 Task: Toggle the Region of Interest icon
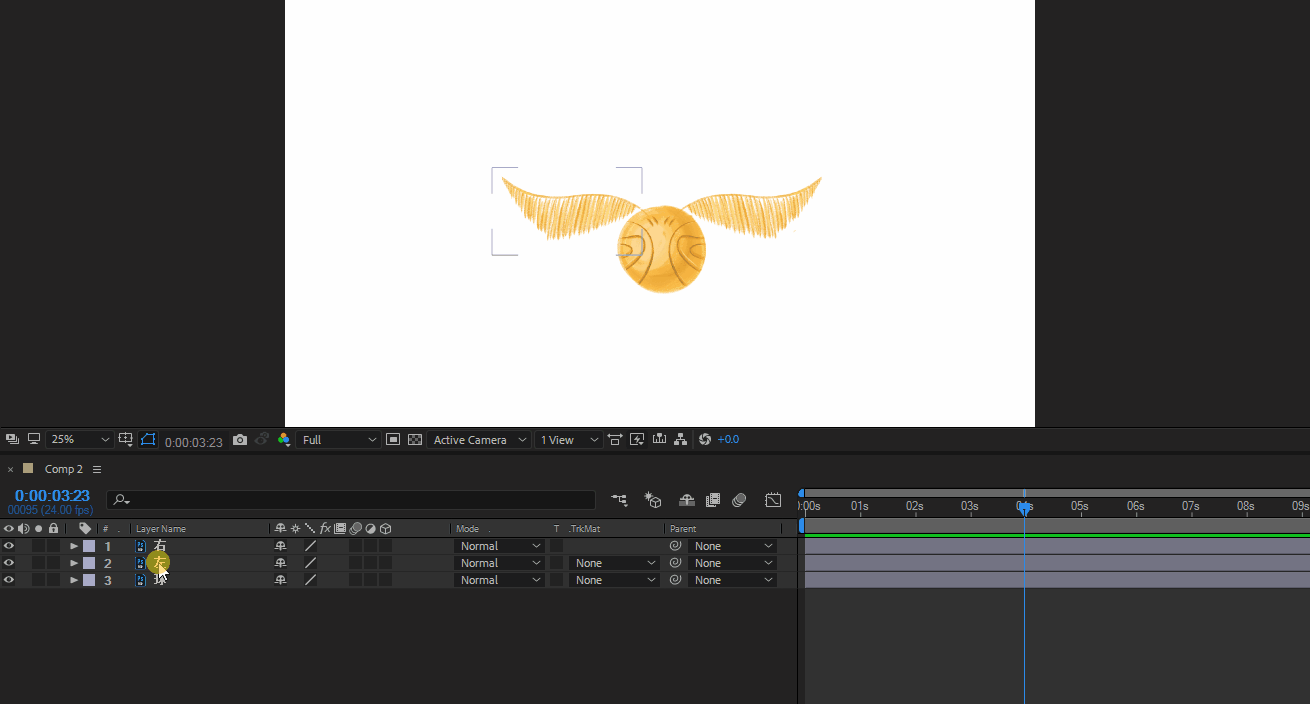[x=393, y=439]
